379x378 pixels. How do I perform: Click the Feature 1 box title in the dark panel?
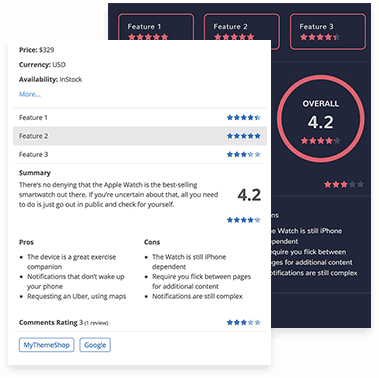tap(144, 26)
